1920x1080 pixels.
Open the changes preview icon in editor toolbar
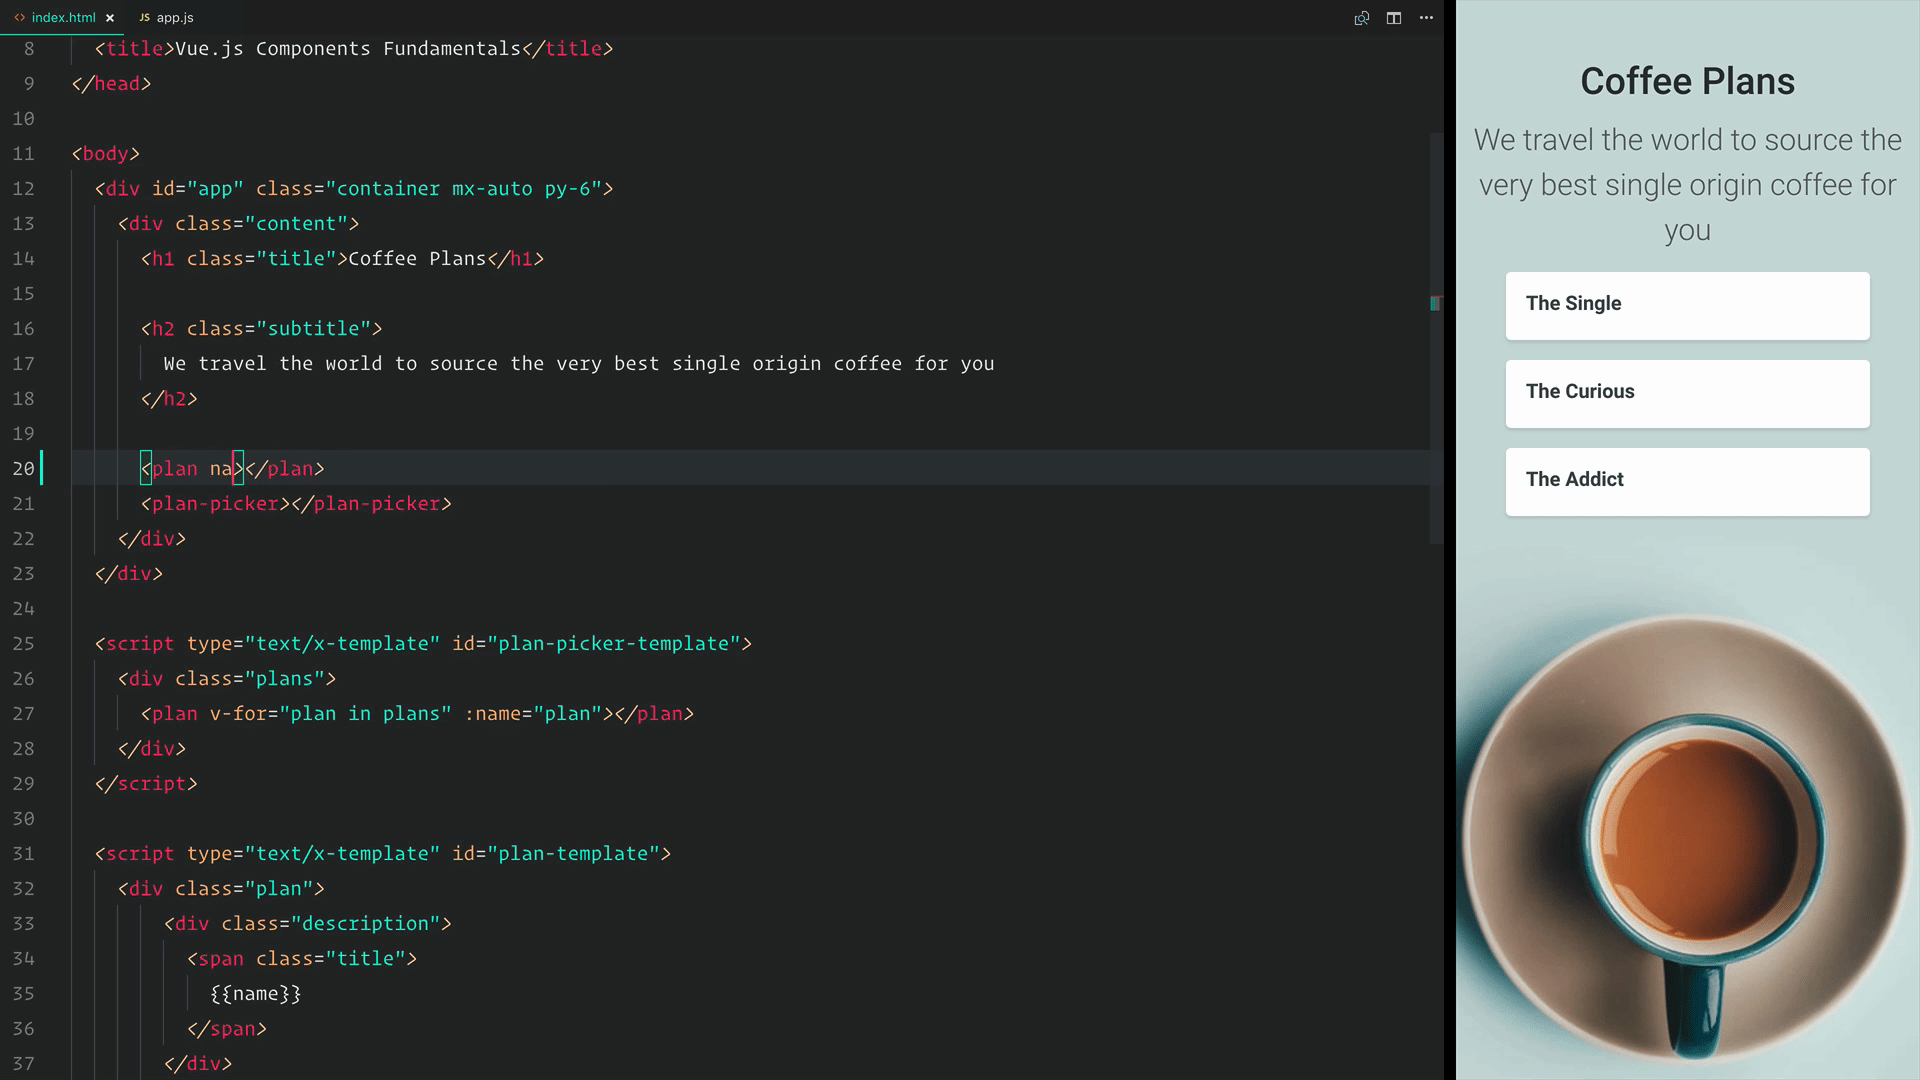pyautogui.click(x=1361, y=18)
